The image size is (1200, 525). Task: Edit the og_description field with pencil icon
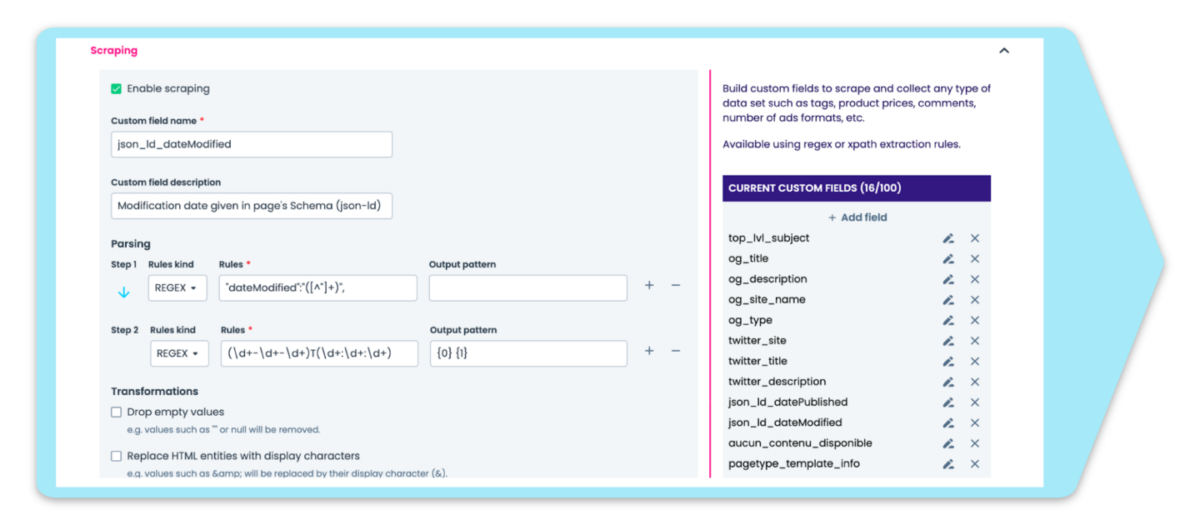948,279
